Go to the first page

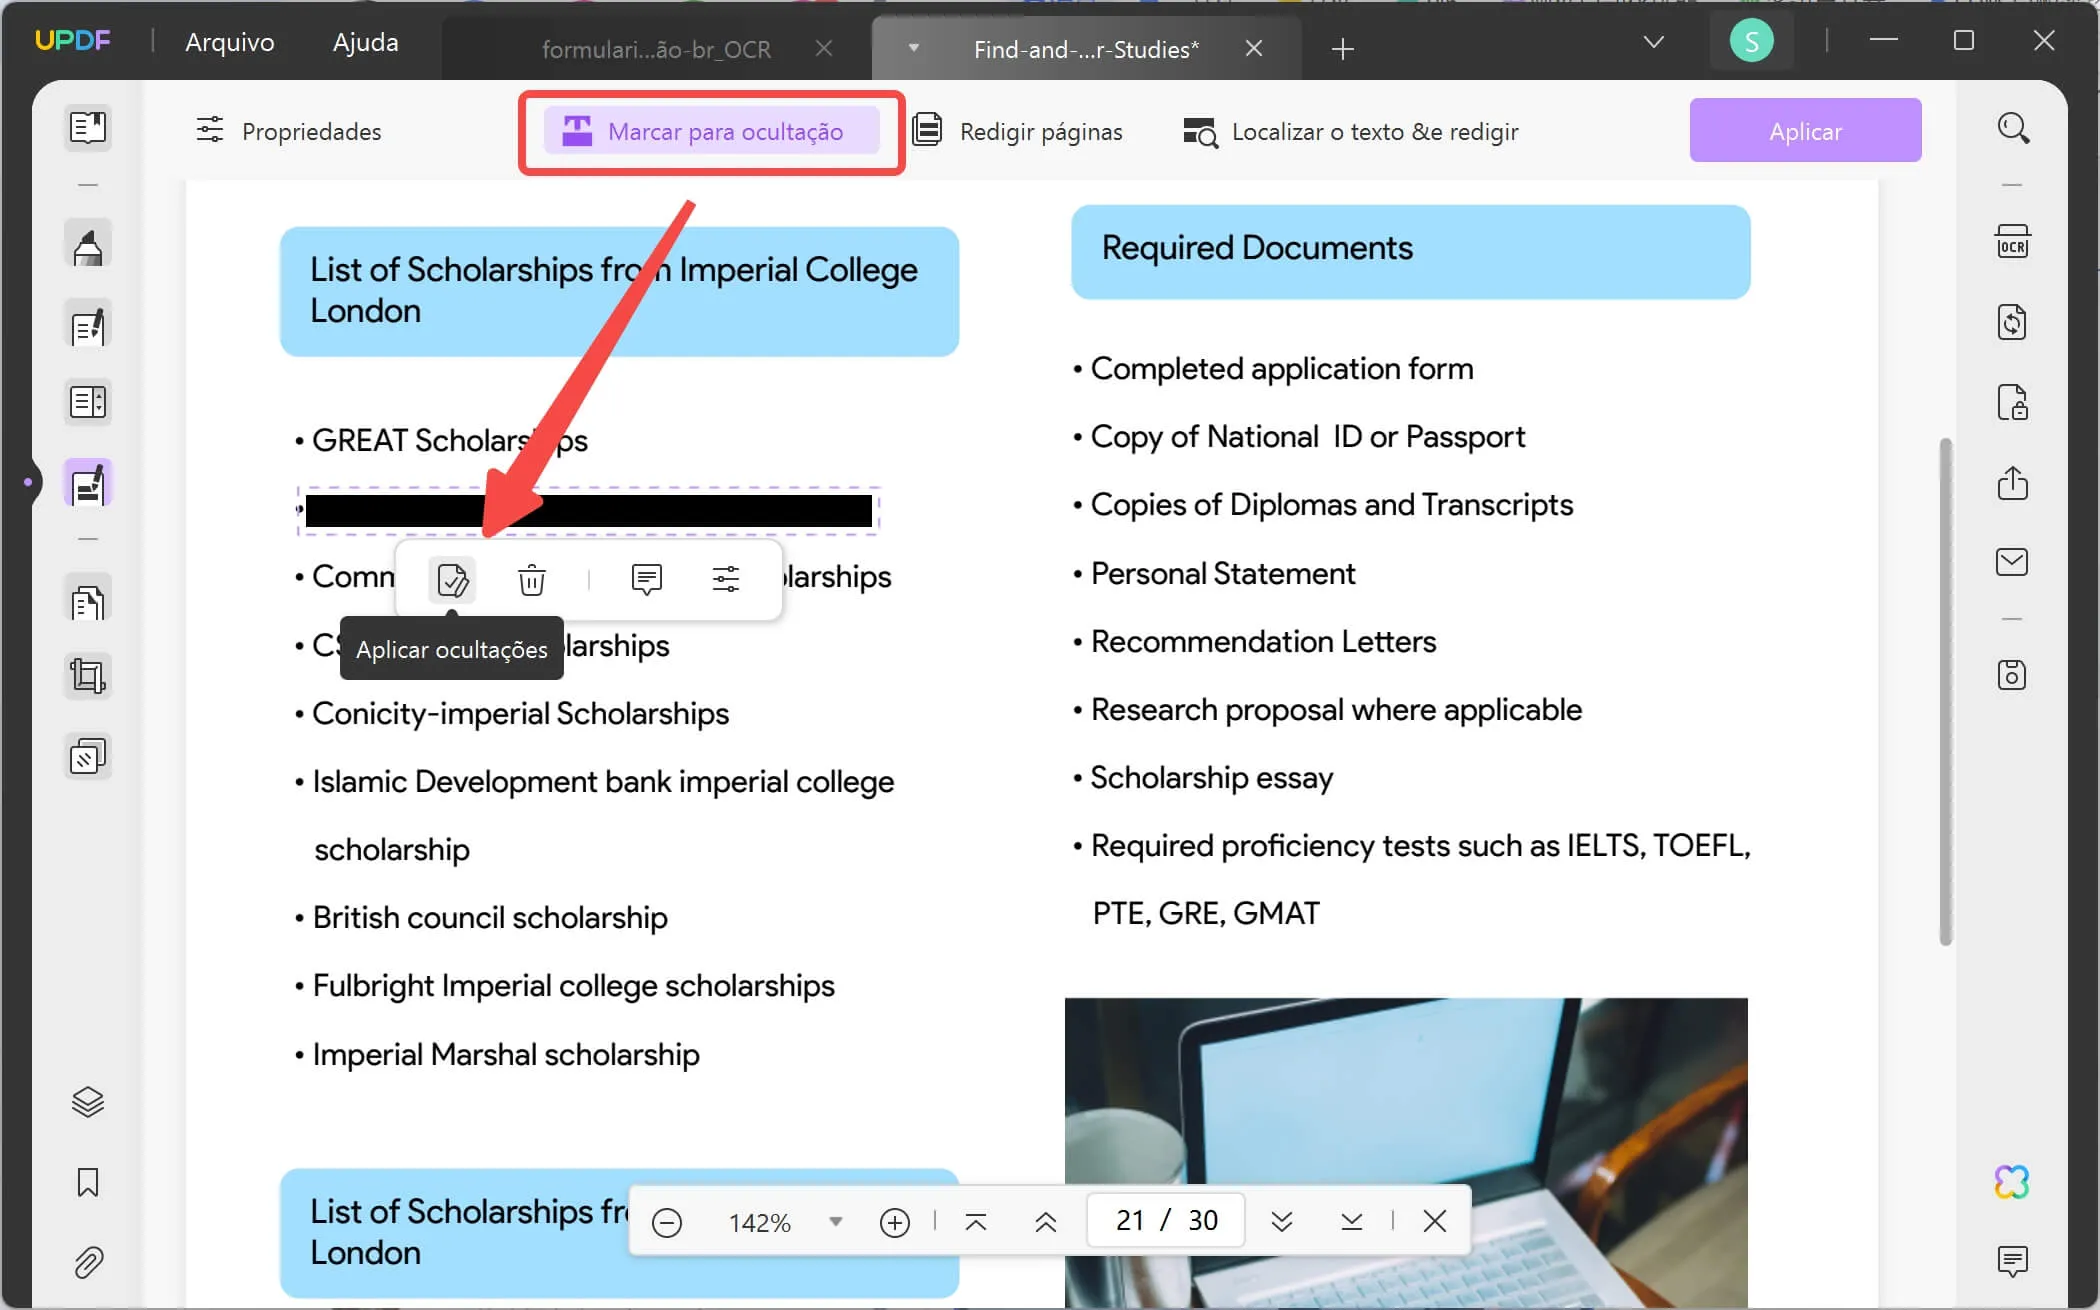(x=976, y=1222)
